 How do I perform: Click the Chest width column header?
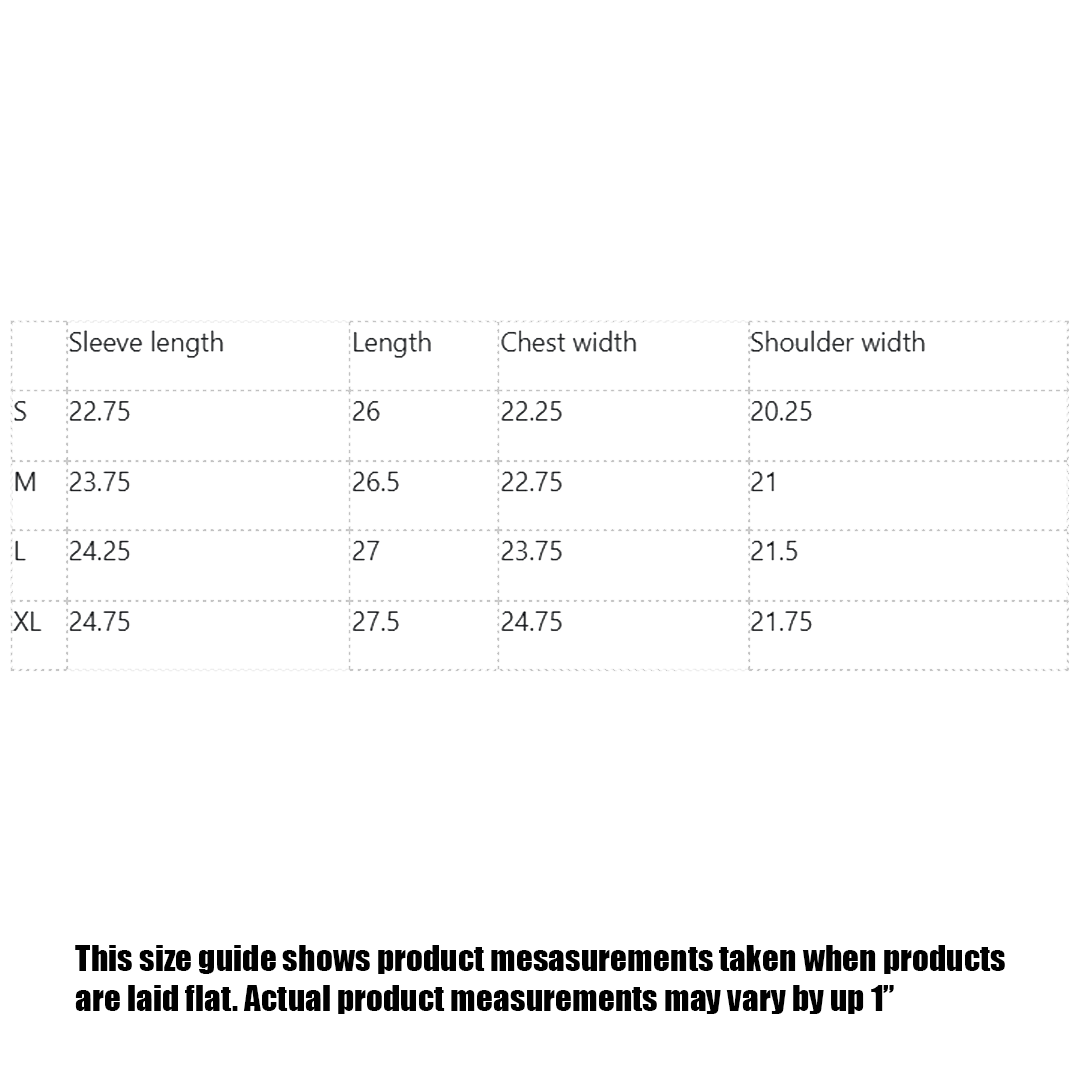(568, 343)
